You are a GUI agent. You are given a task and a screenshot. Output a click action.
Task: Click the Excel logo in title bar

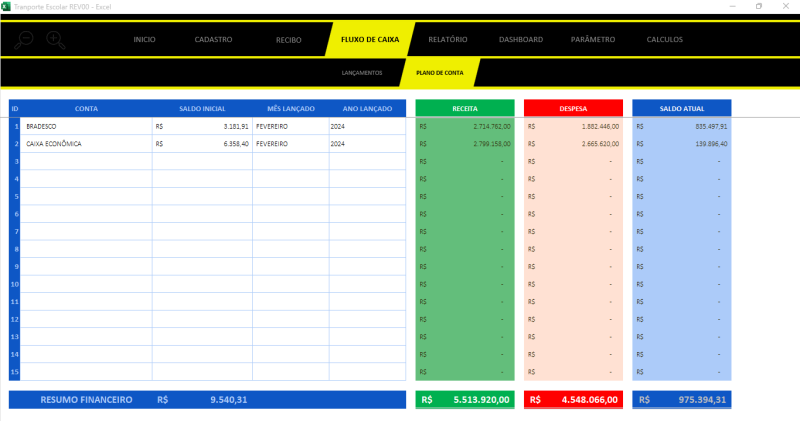(x=6, y=6)
